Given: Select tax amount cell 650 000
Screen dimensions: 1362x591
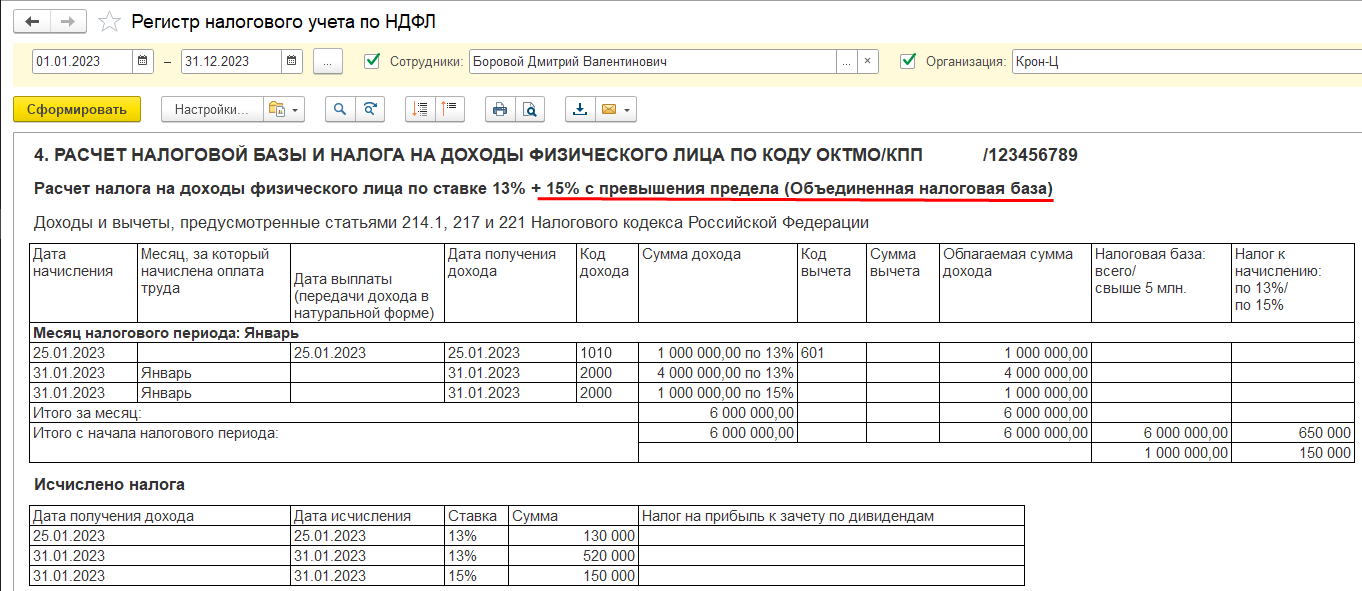Looking at the screenshot, I should [x=1293, y=433].
